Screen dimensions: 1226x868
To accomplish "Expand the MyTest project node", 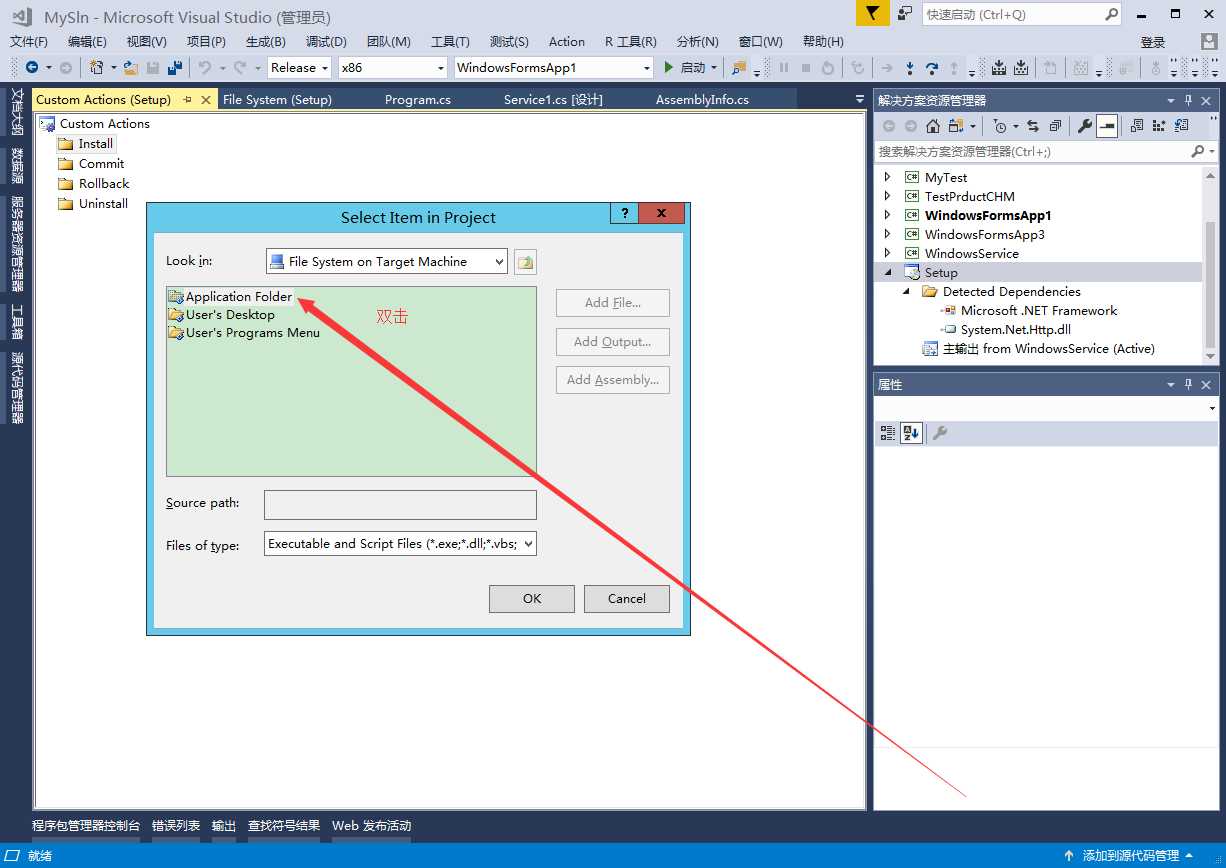I will click(887, 177).
